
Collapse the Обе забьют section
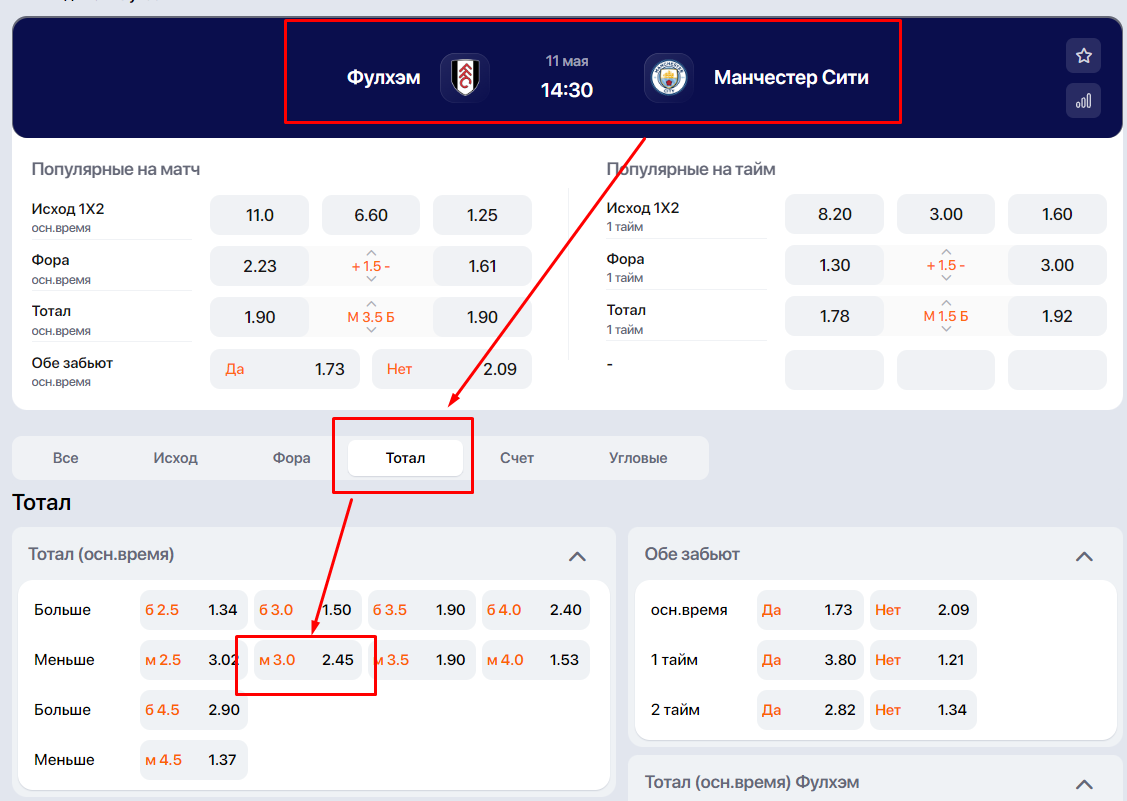1084,556
